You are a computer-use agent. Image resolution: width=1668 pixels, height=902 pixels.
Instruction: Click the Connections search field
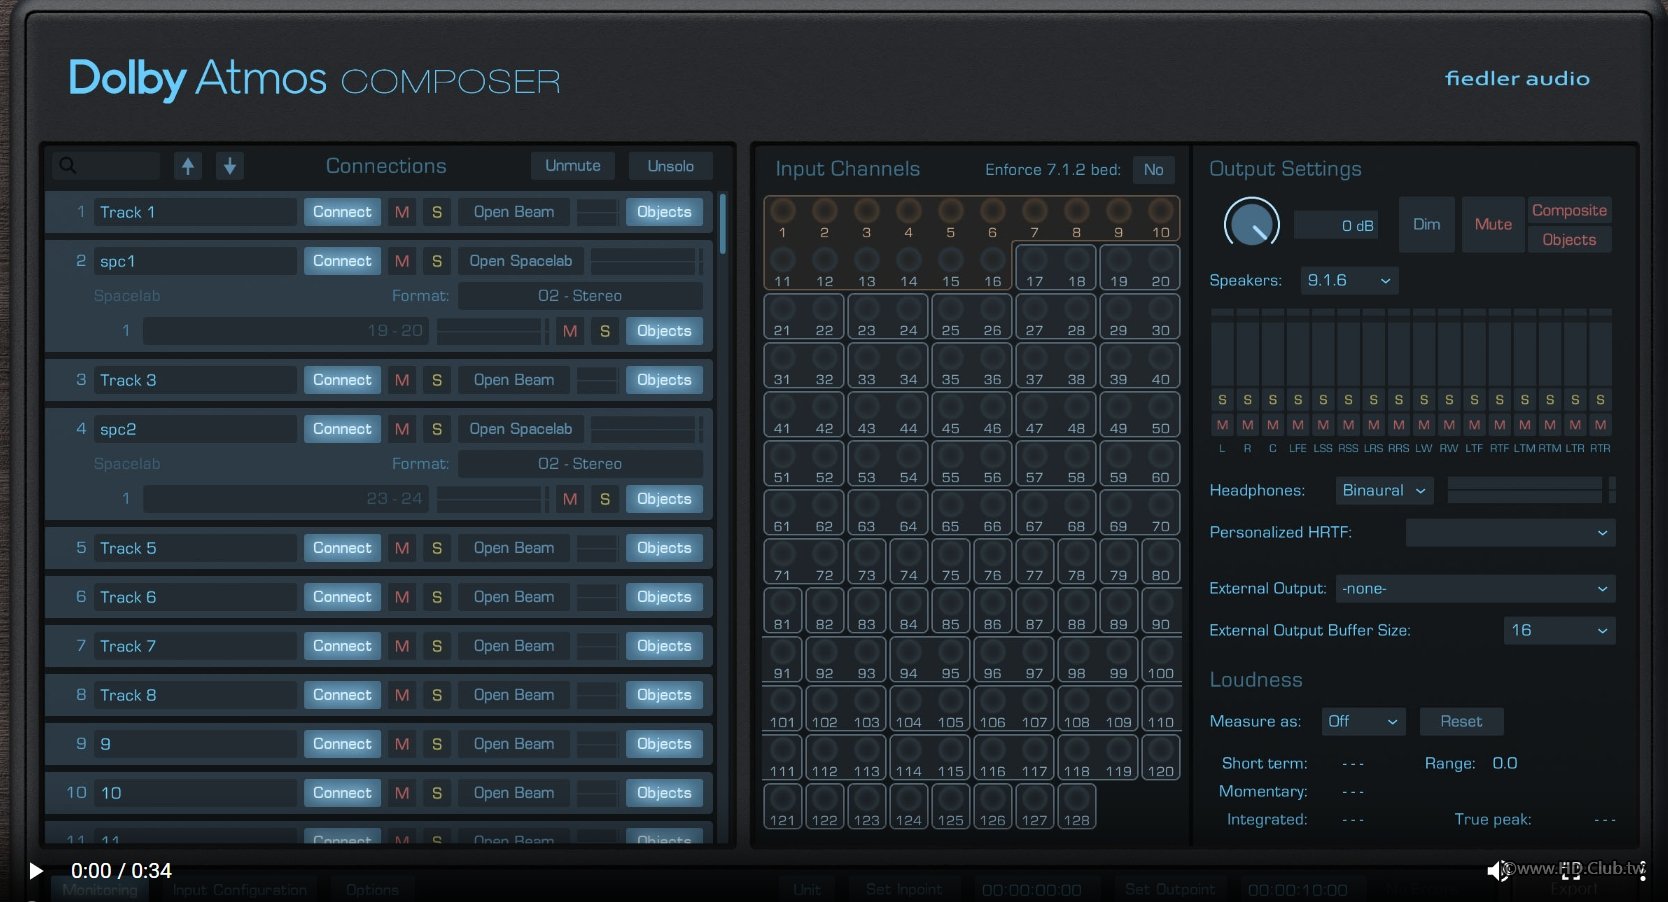[x=108, y=166]
